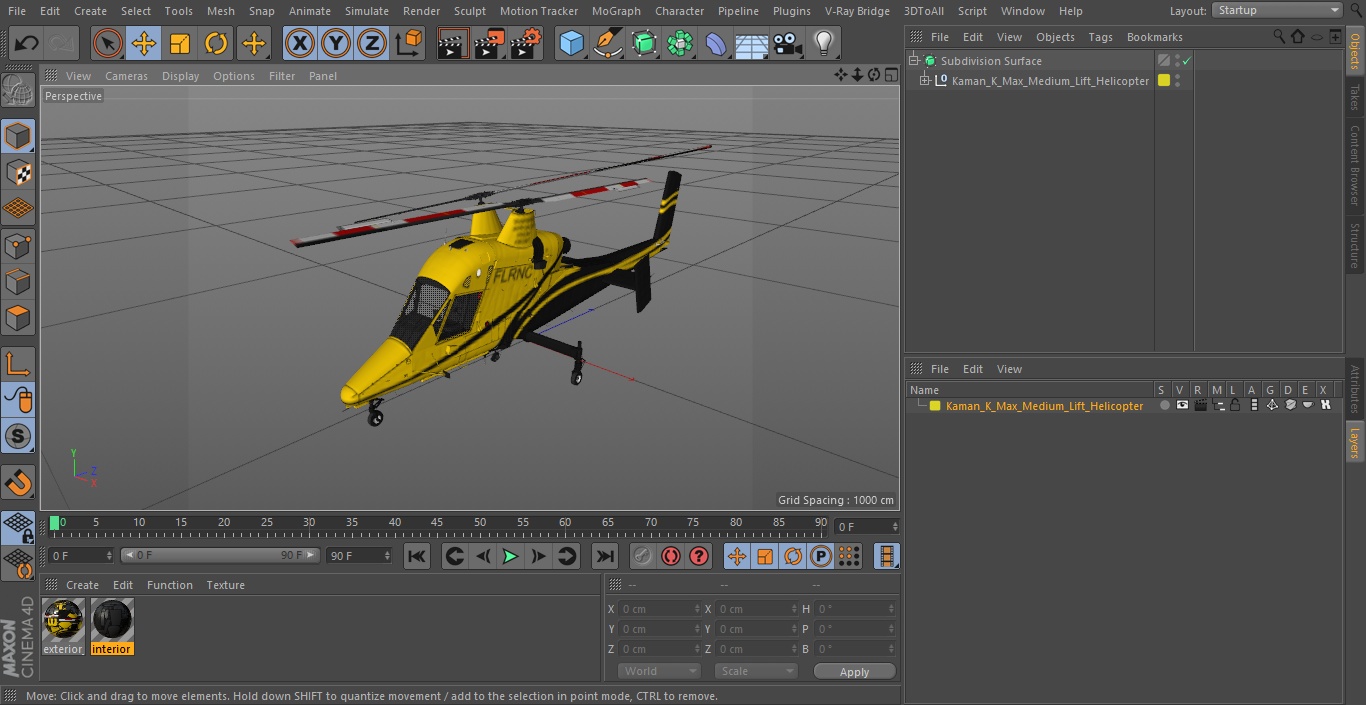Add a floor environment object
1366x705 pixels.
pyautogui.click(x=752, y=43)
